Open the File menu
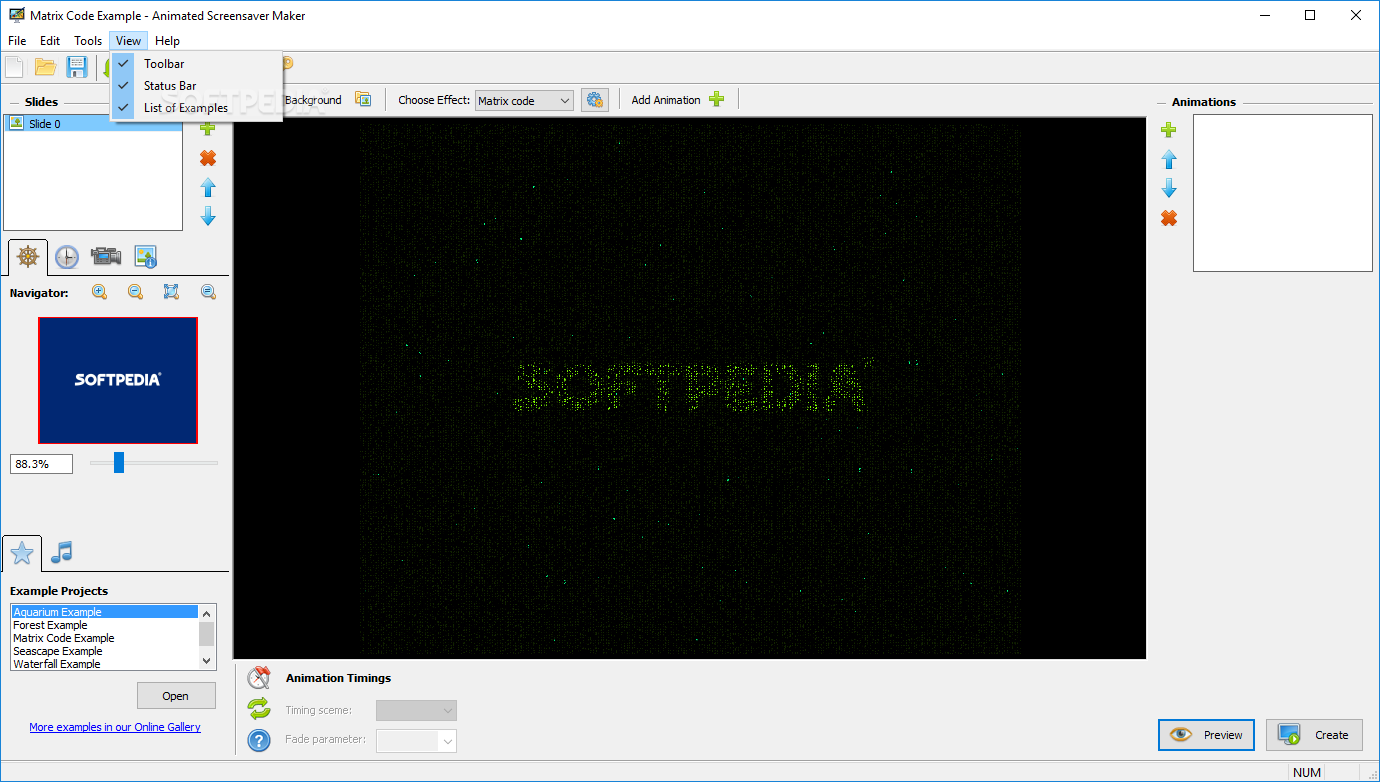 (17, 41)
